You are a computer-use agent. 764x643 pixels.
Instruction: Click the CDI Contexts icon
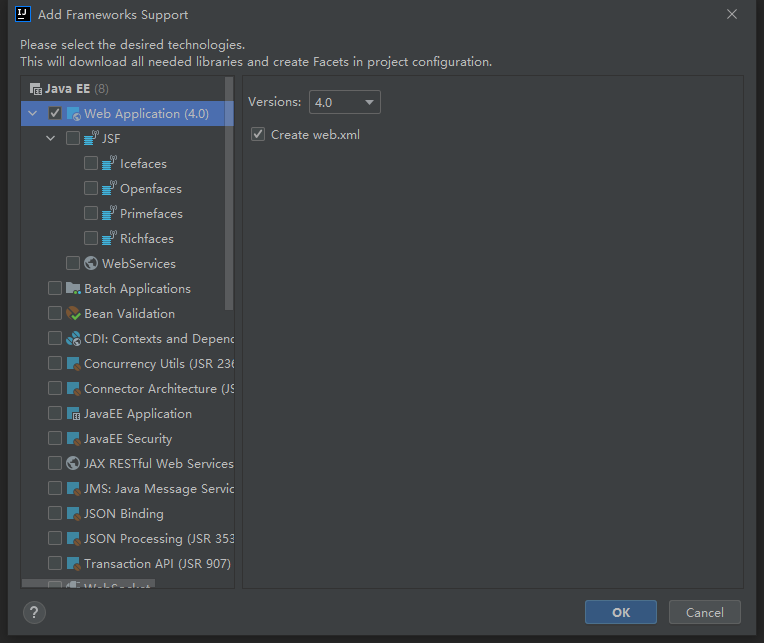(x=73, y=339)
